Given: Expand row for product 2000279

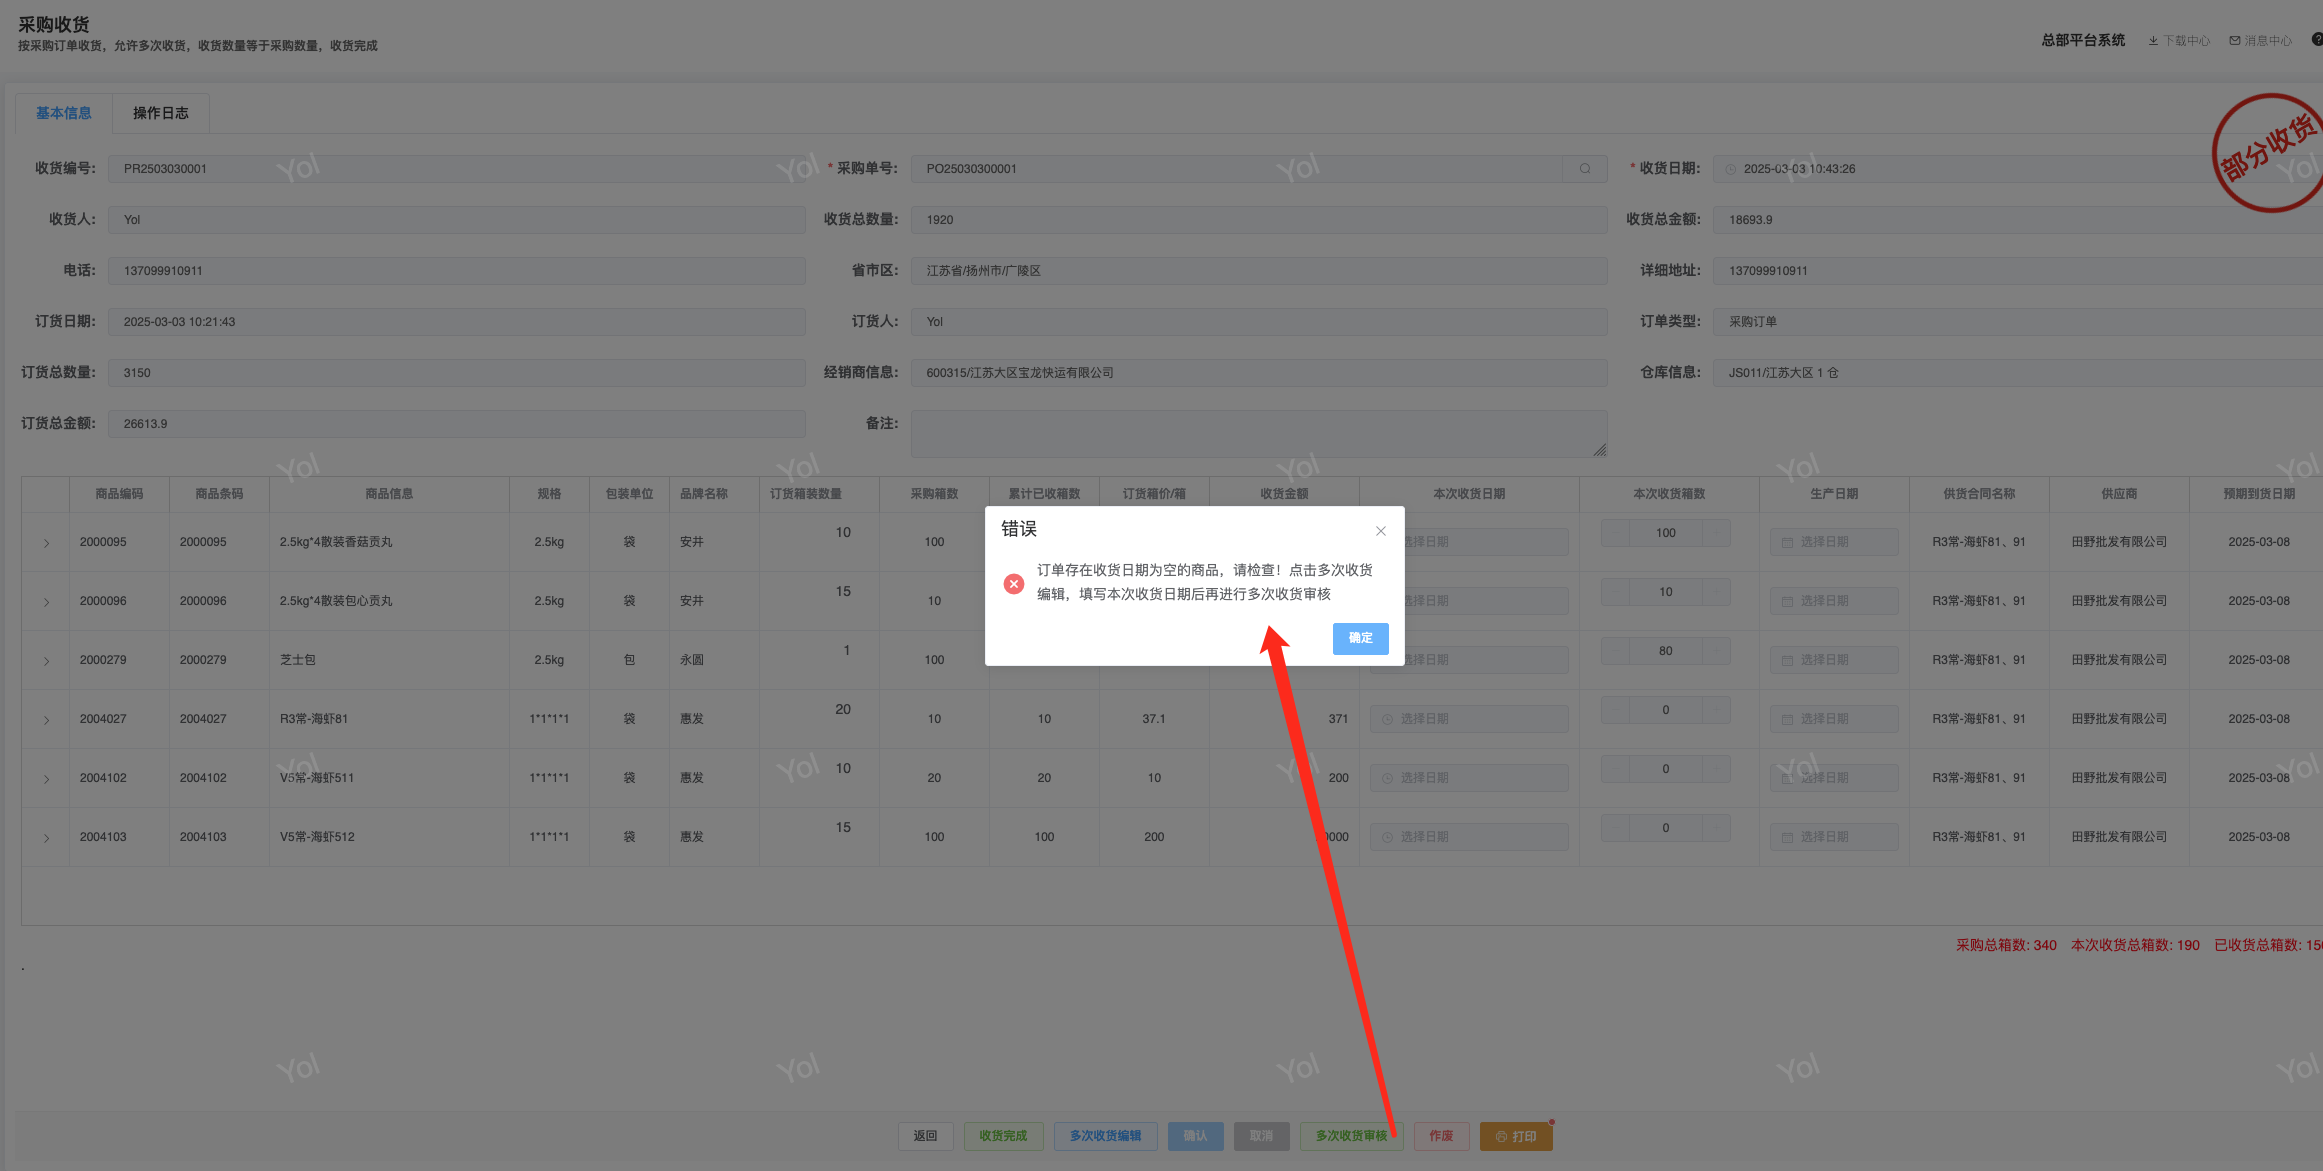Looking at the screenshot, I should 46,661.
